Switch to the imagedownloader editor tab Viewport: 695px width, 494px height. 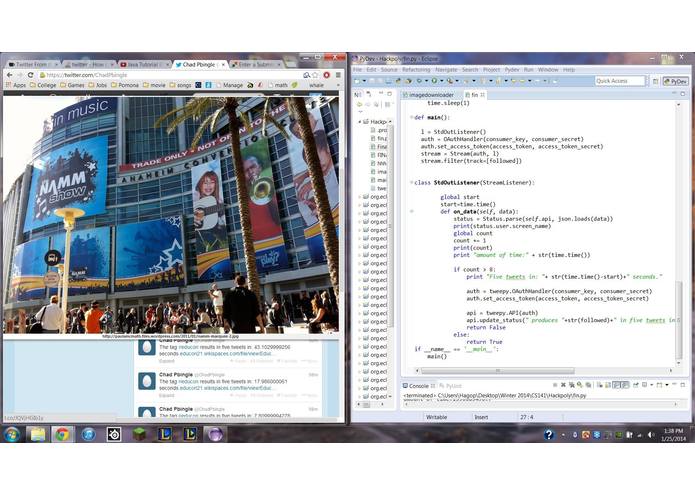[x=428, y=95]
